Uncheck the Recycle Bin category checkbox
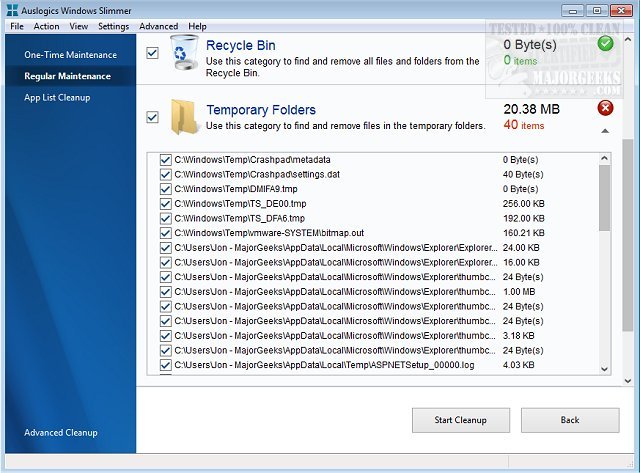This screenshot has height=473, width=640. click(x=152, y=53)
